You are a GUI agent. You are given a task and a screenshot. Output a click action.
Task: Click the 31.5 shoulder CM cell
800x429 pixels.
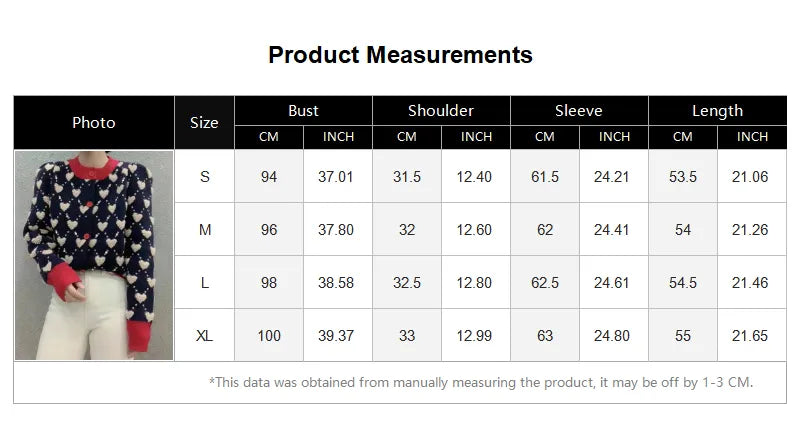[407, 177]
